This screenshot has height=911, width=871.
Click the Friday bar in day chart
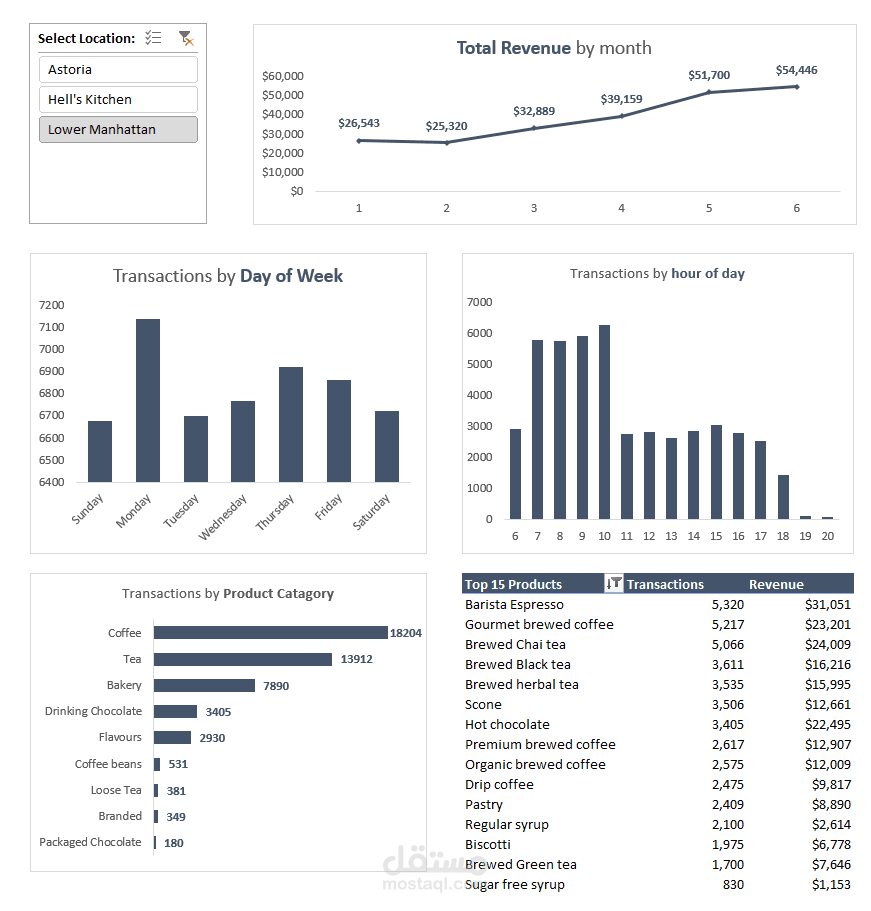point(339,431)
